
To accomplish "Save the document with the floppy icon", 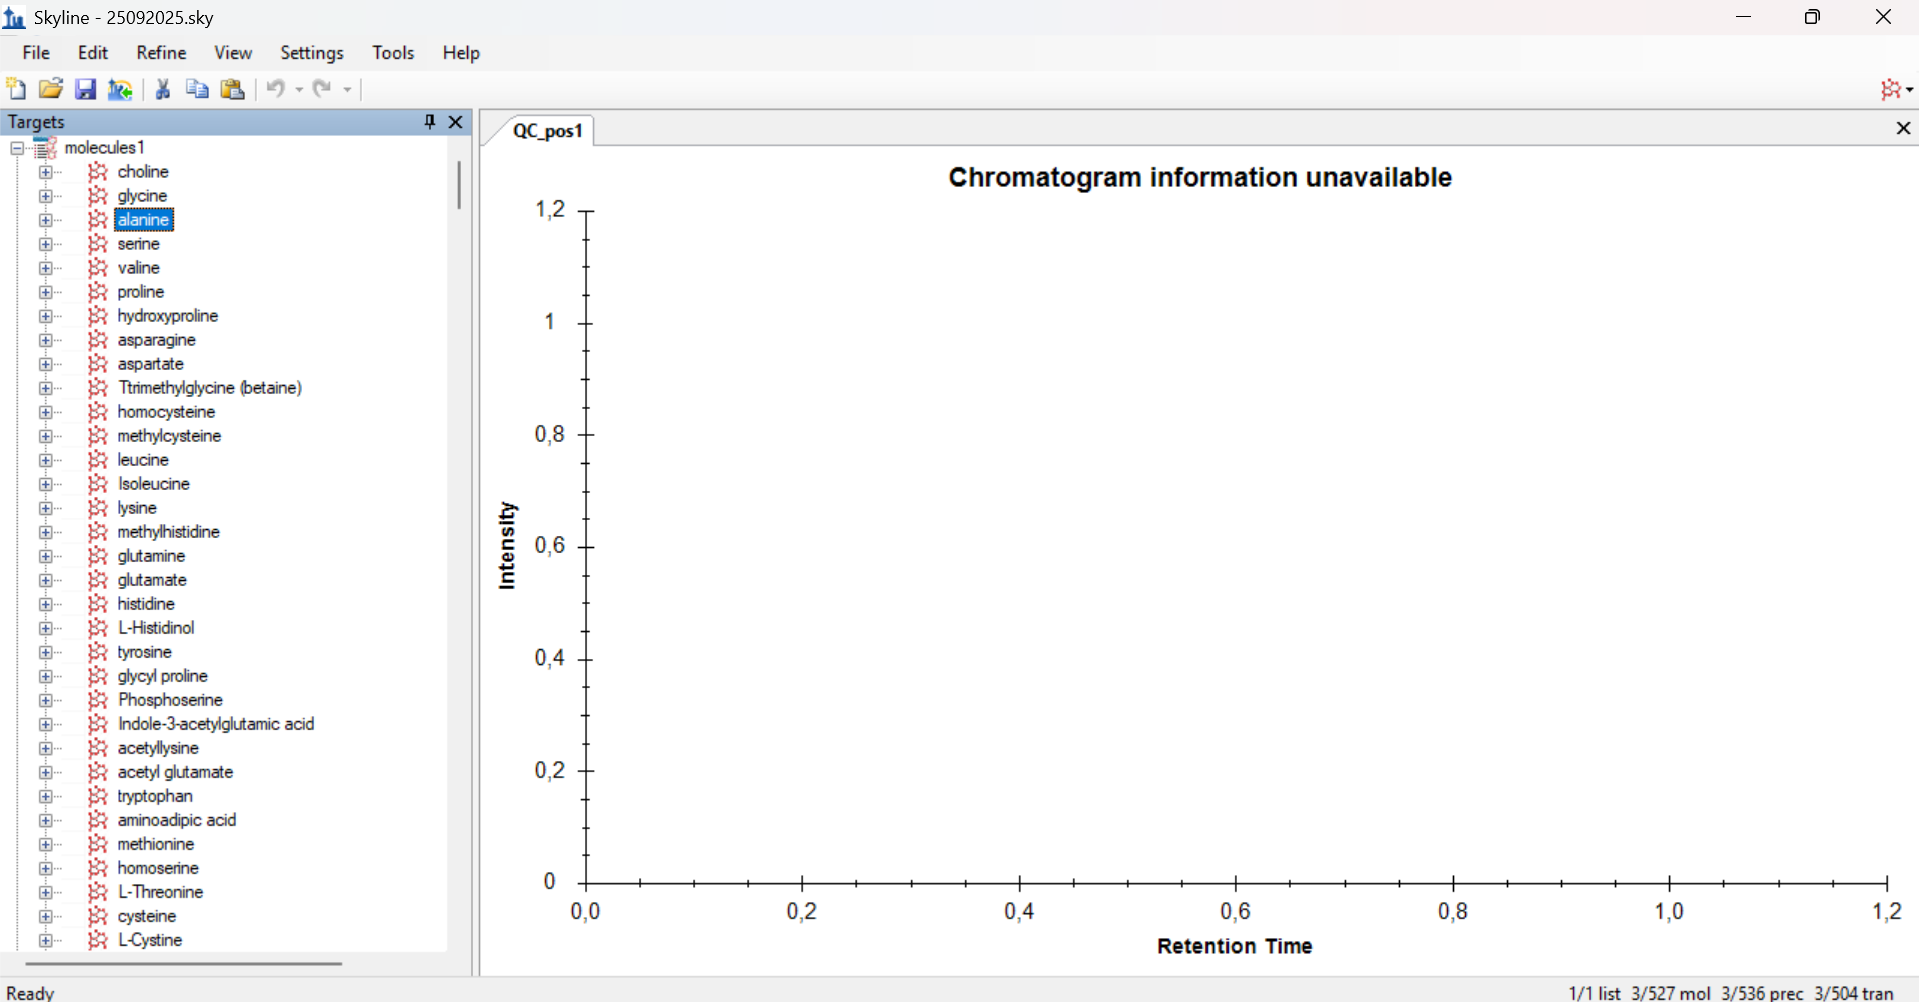I will coord(86,89).
